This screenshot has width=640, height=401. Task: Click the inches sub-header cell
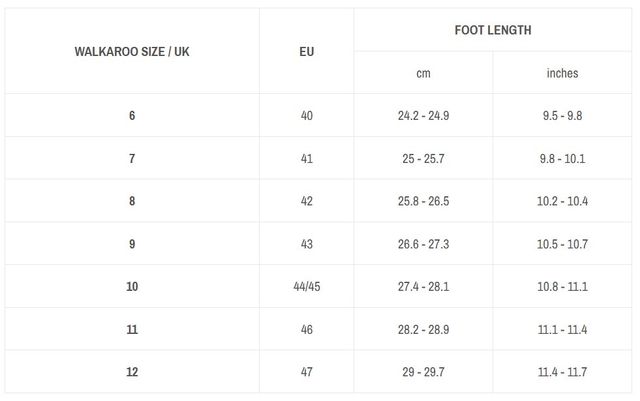tap(562, 73)
